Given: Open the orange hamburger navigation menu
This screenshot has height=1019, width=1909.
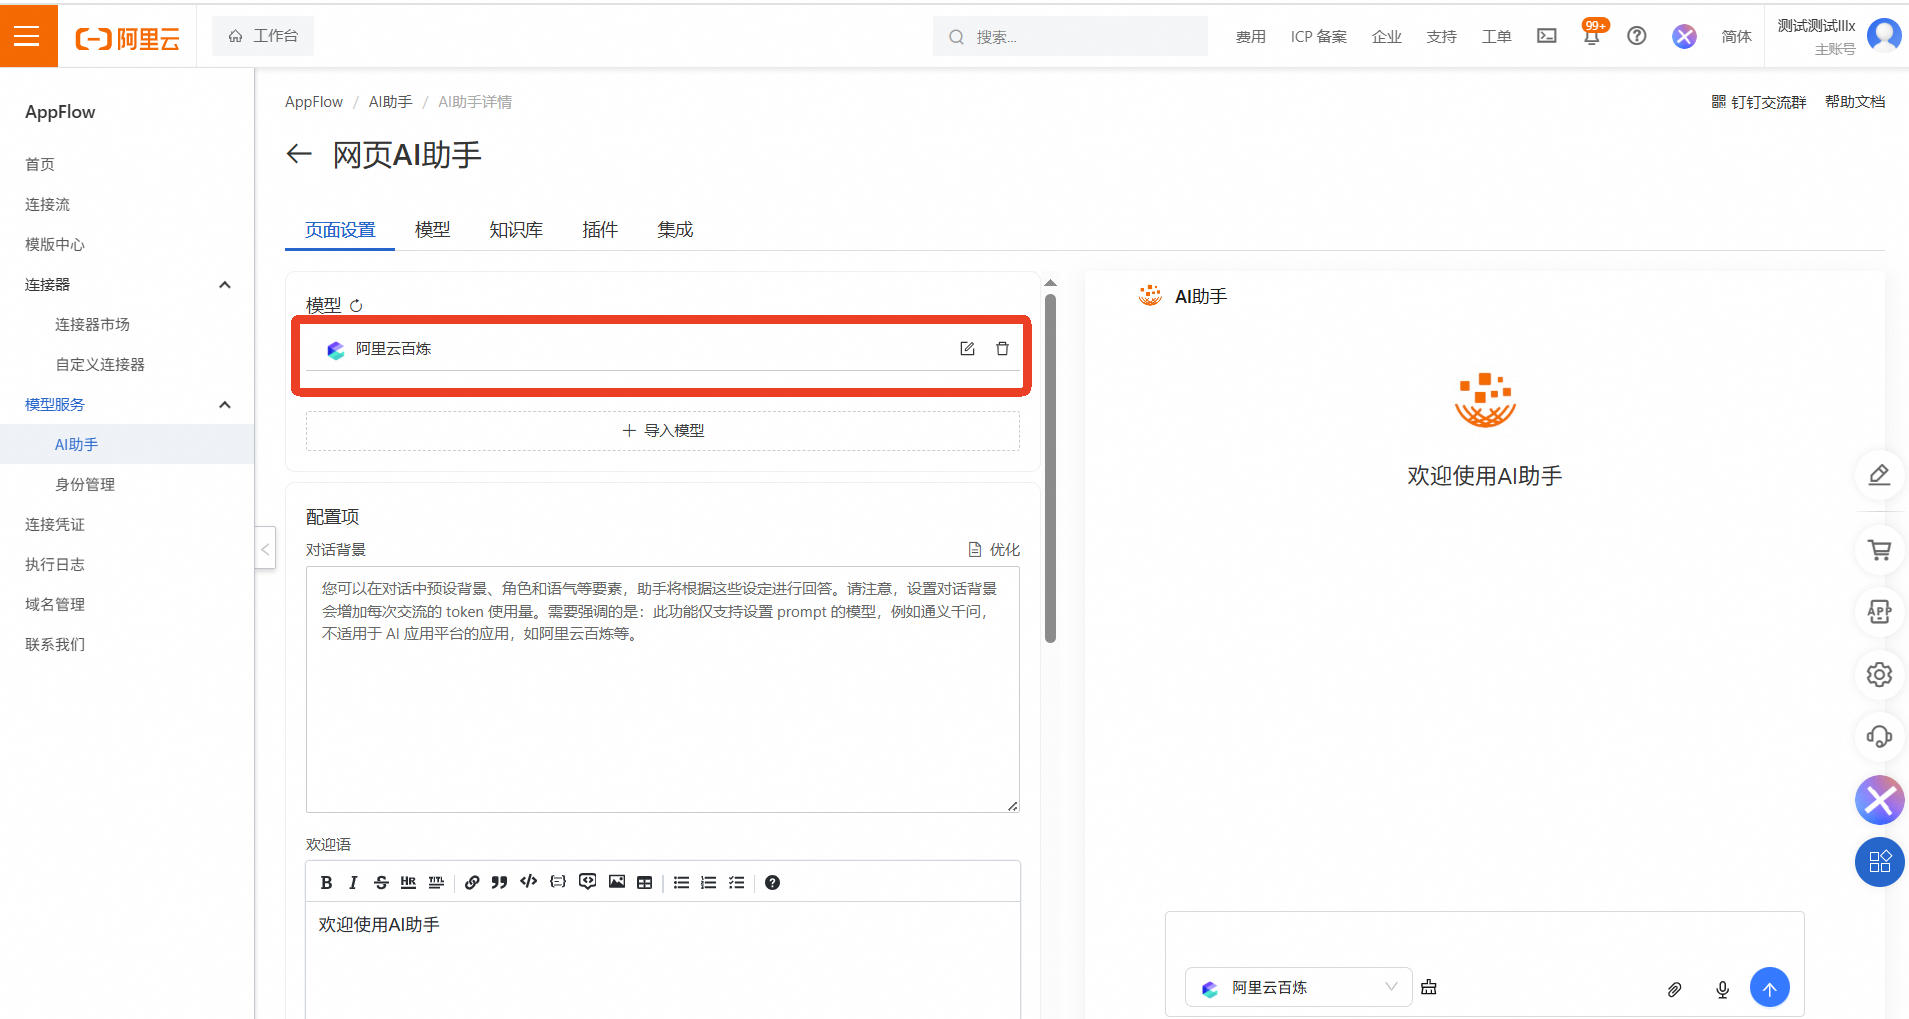Looking at the screenshot, I should (x=28, y=36).
